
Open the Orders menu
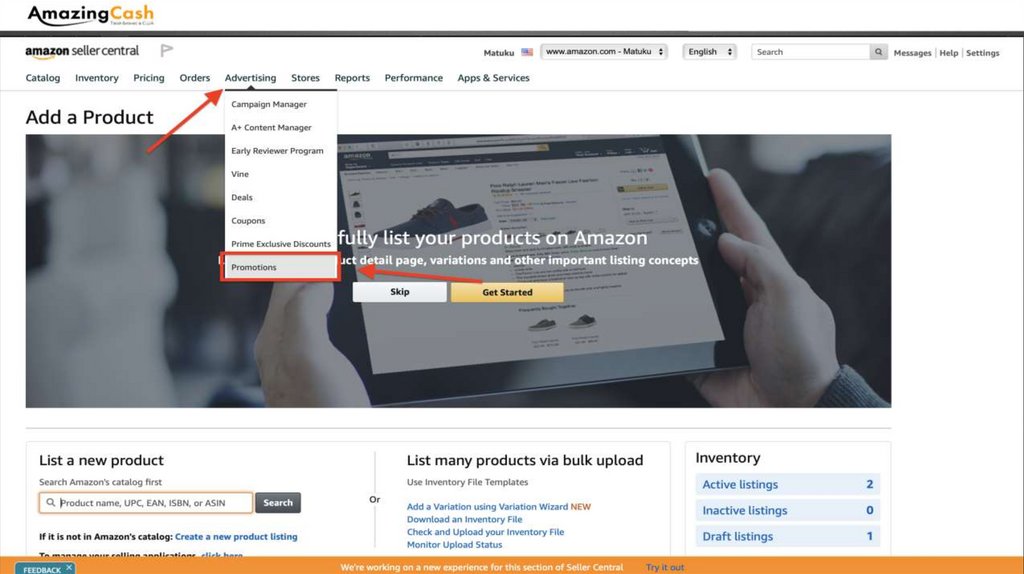point(195,78)
